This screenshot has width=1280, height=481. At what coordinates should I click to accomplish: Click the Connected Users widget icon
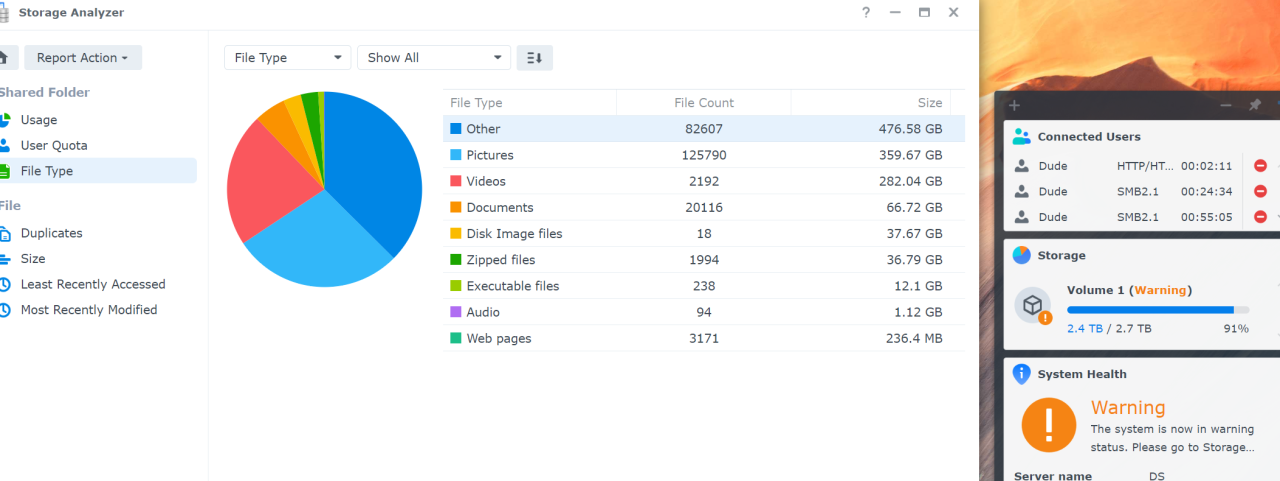(1021, 137)
